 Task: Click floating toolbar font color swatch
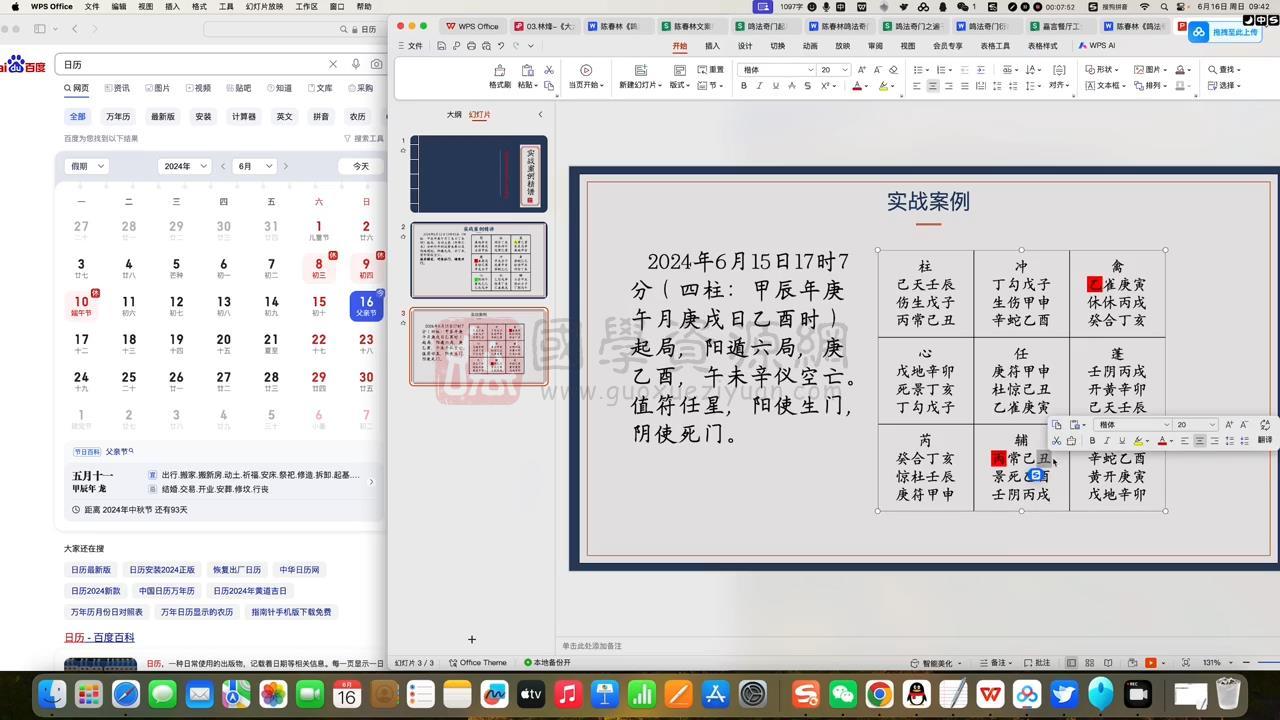1162,440
